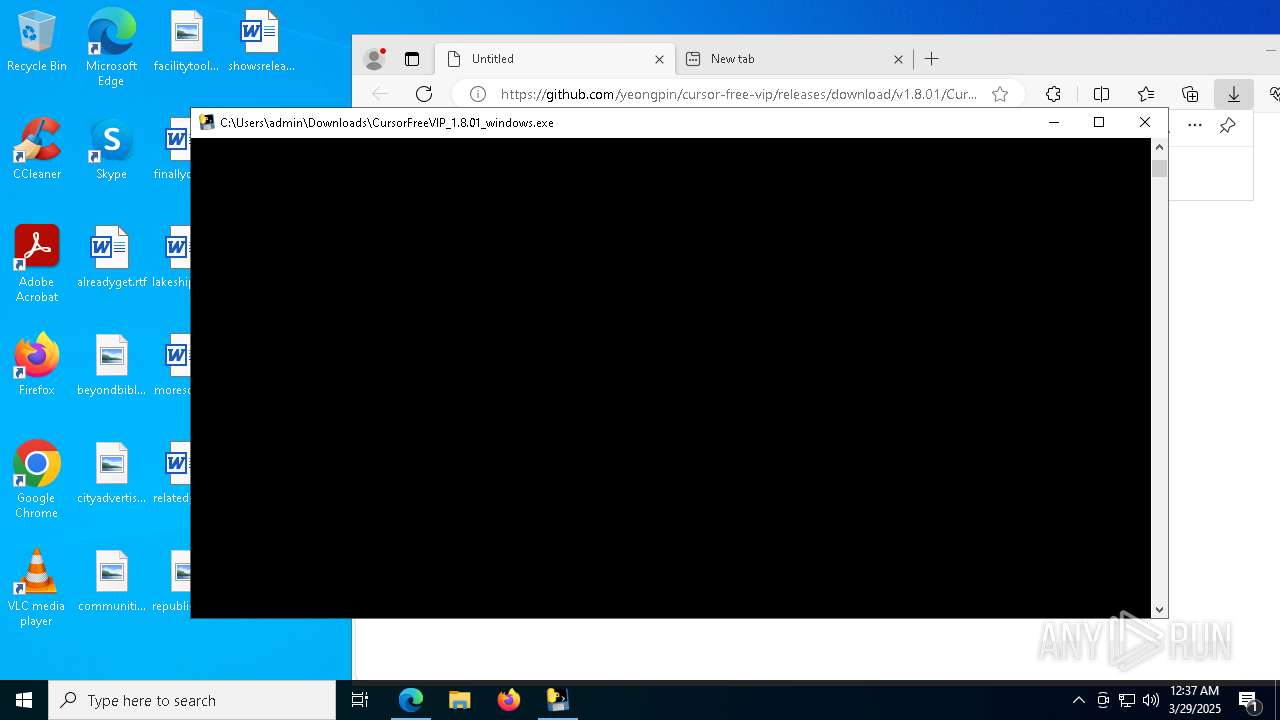Launch Firefox from the desktop shortcut

click(37, 366)
